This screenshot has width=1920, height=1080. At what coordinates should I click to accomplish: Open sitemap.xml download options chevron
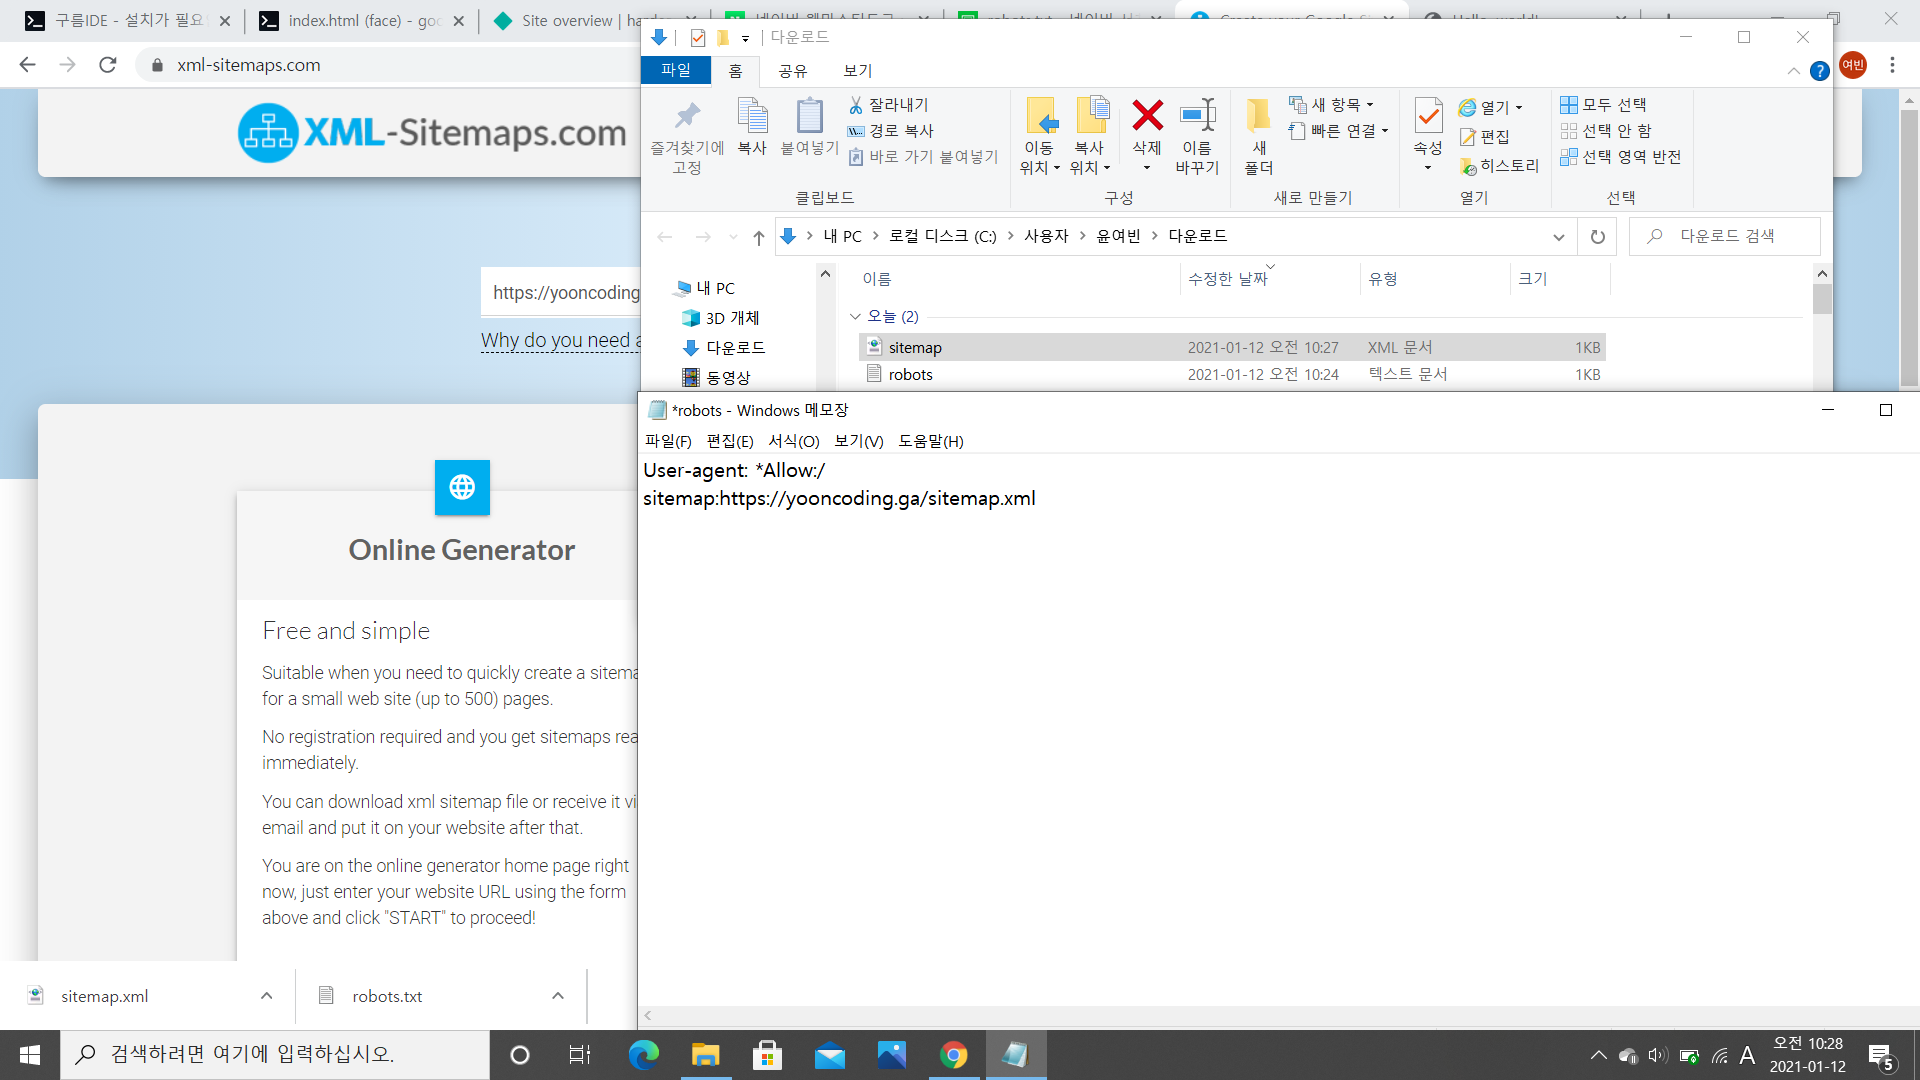(x=266, y=996)
